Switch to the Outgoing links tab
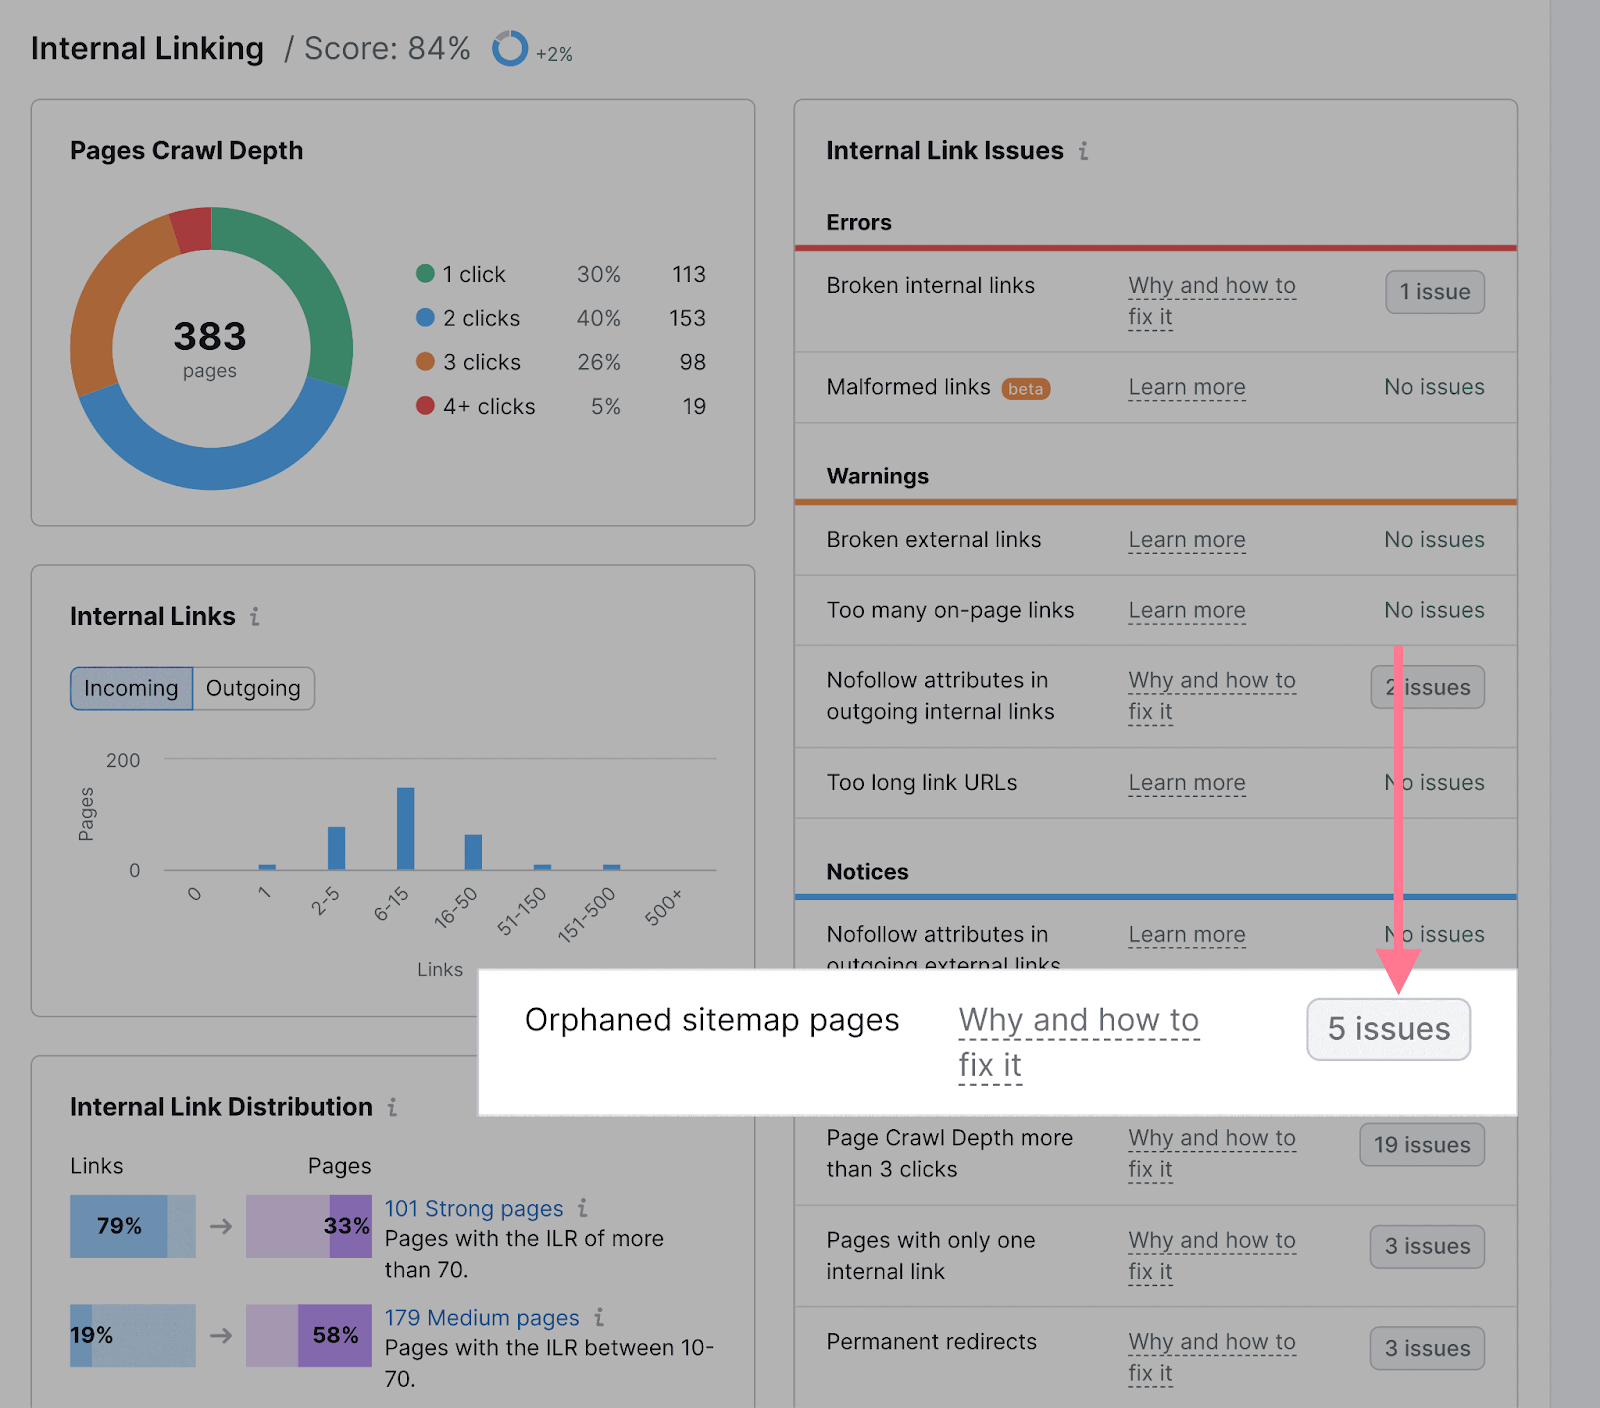The width and height of the screenshot is (1600, 1408). pos(252,688)
